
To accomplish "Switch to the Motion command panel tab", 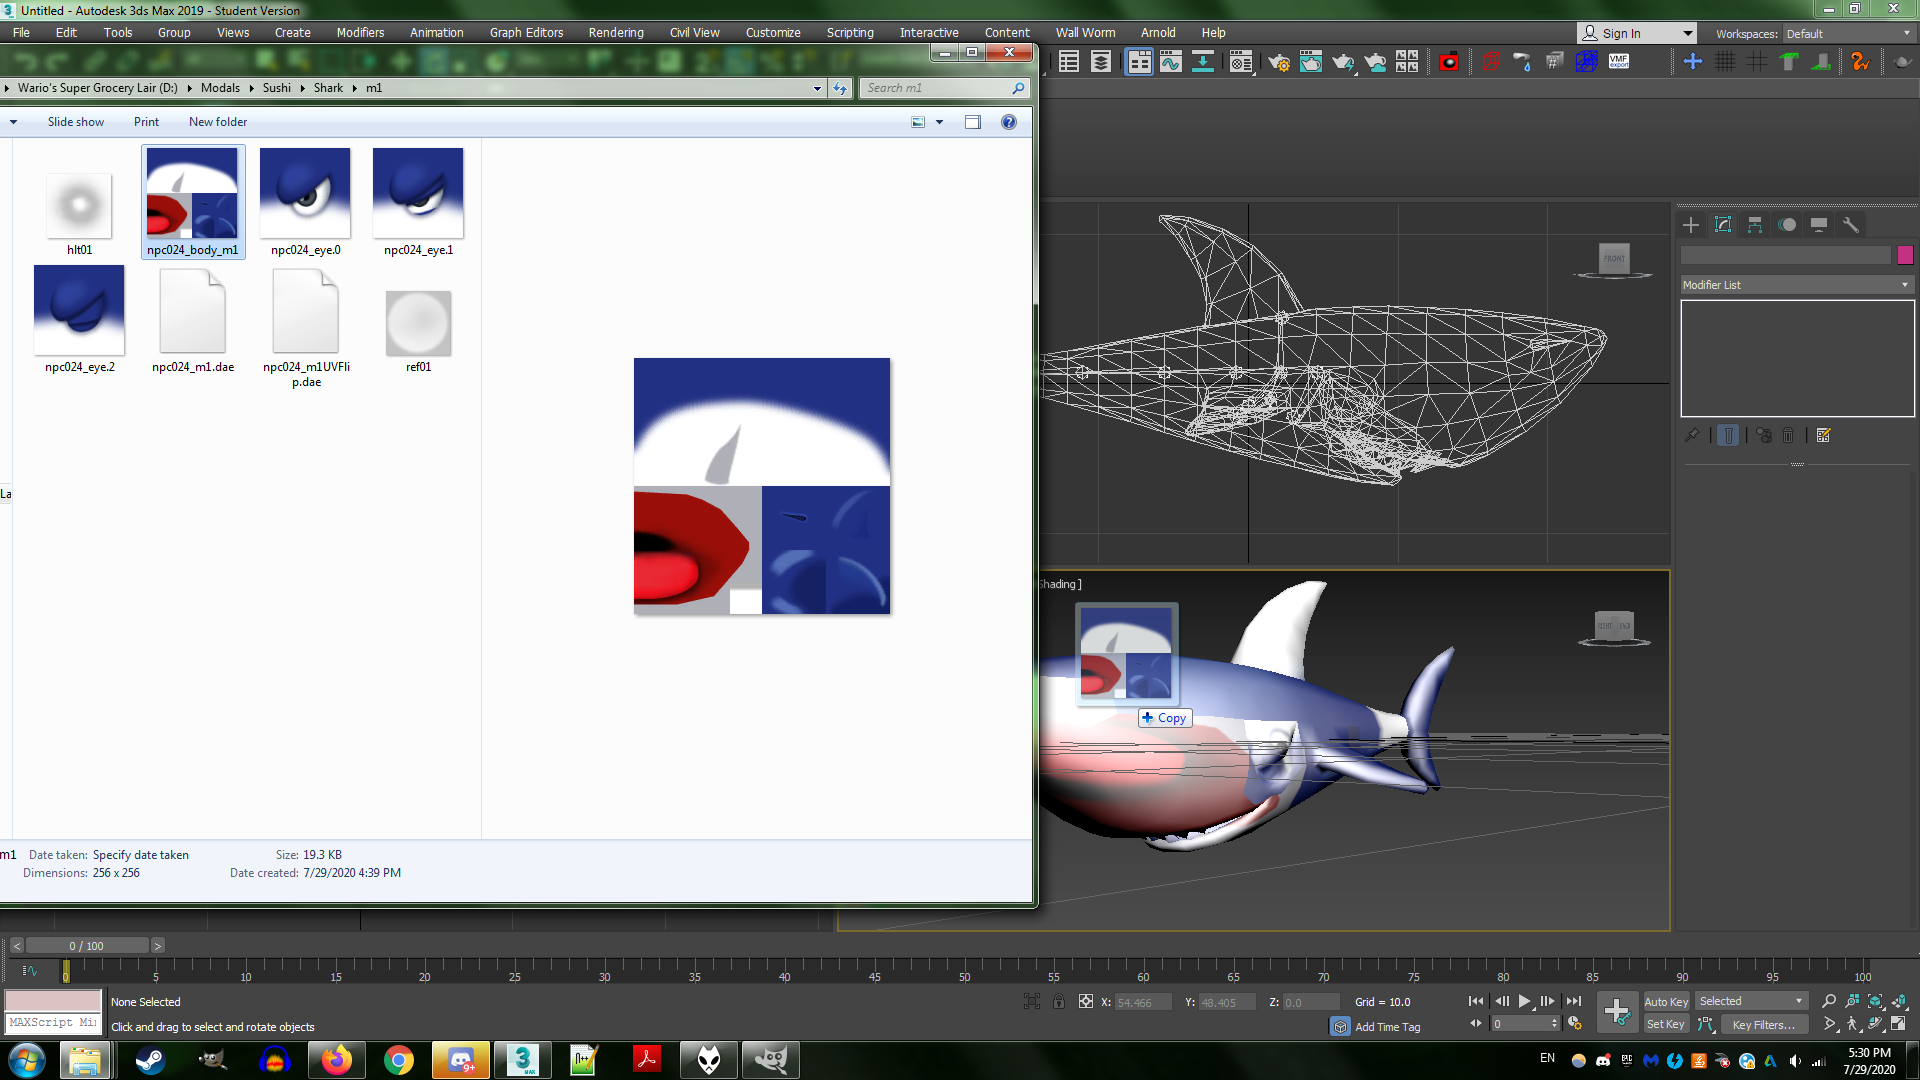I will [x=1787, y=225].
